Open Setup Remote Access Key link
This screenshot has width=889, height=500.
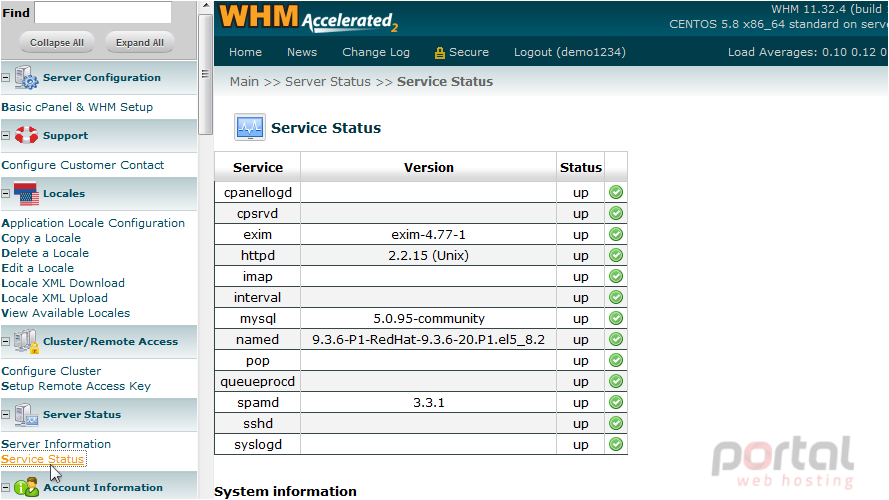pos(76,386)
